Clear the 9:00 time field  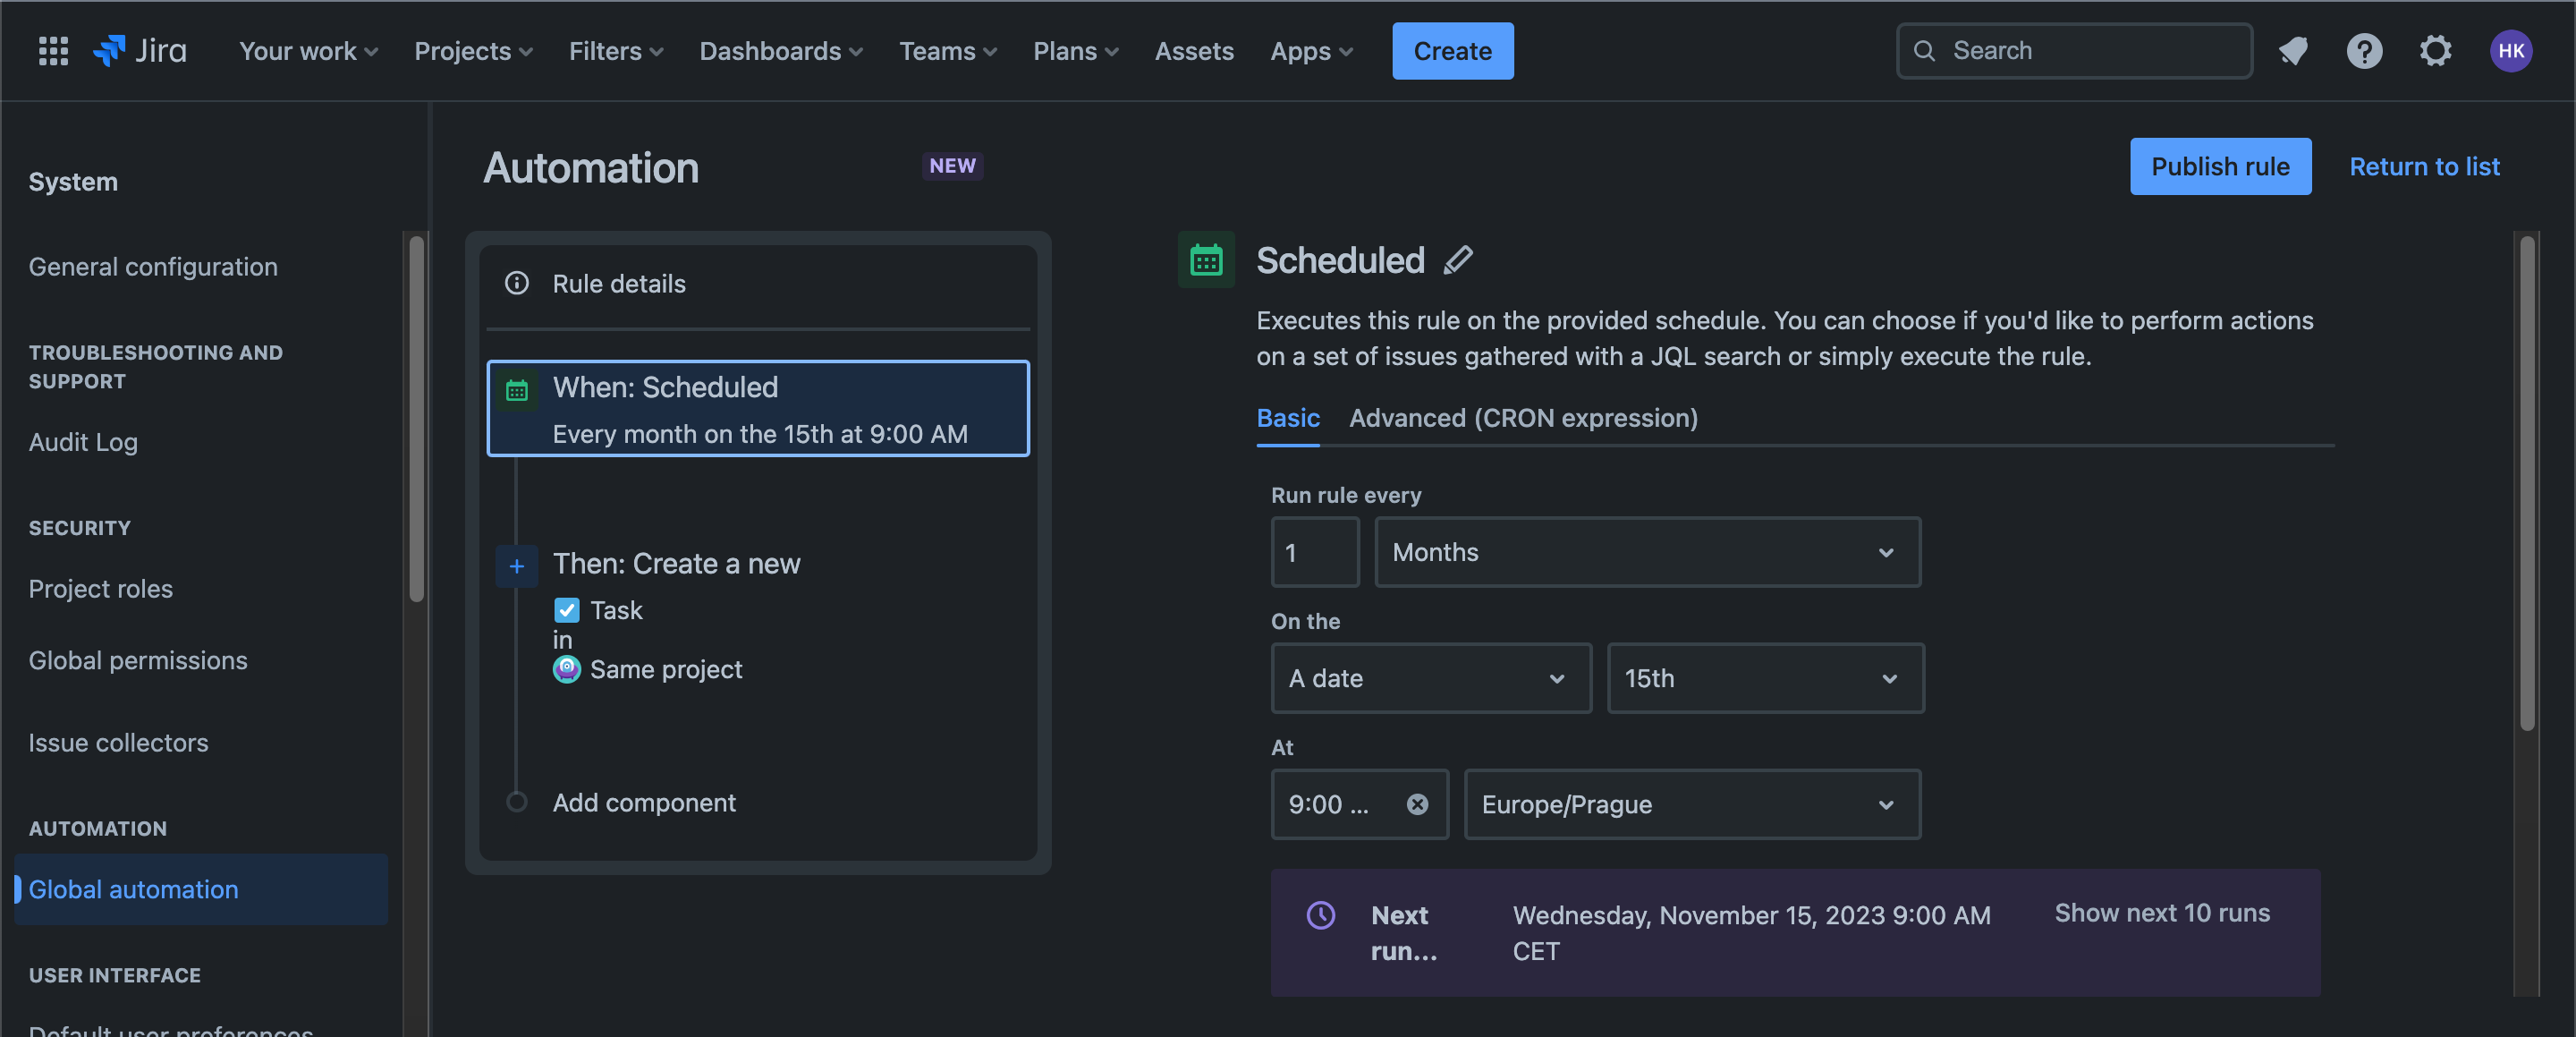(1417, 804)
